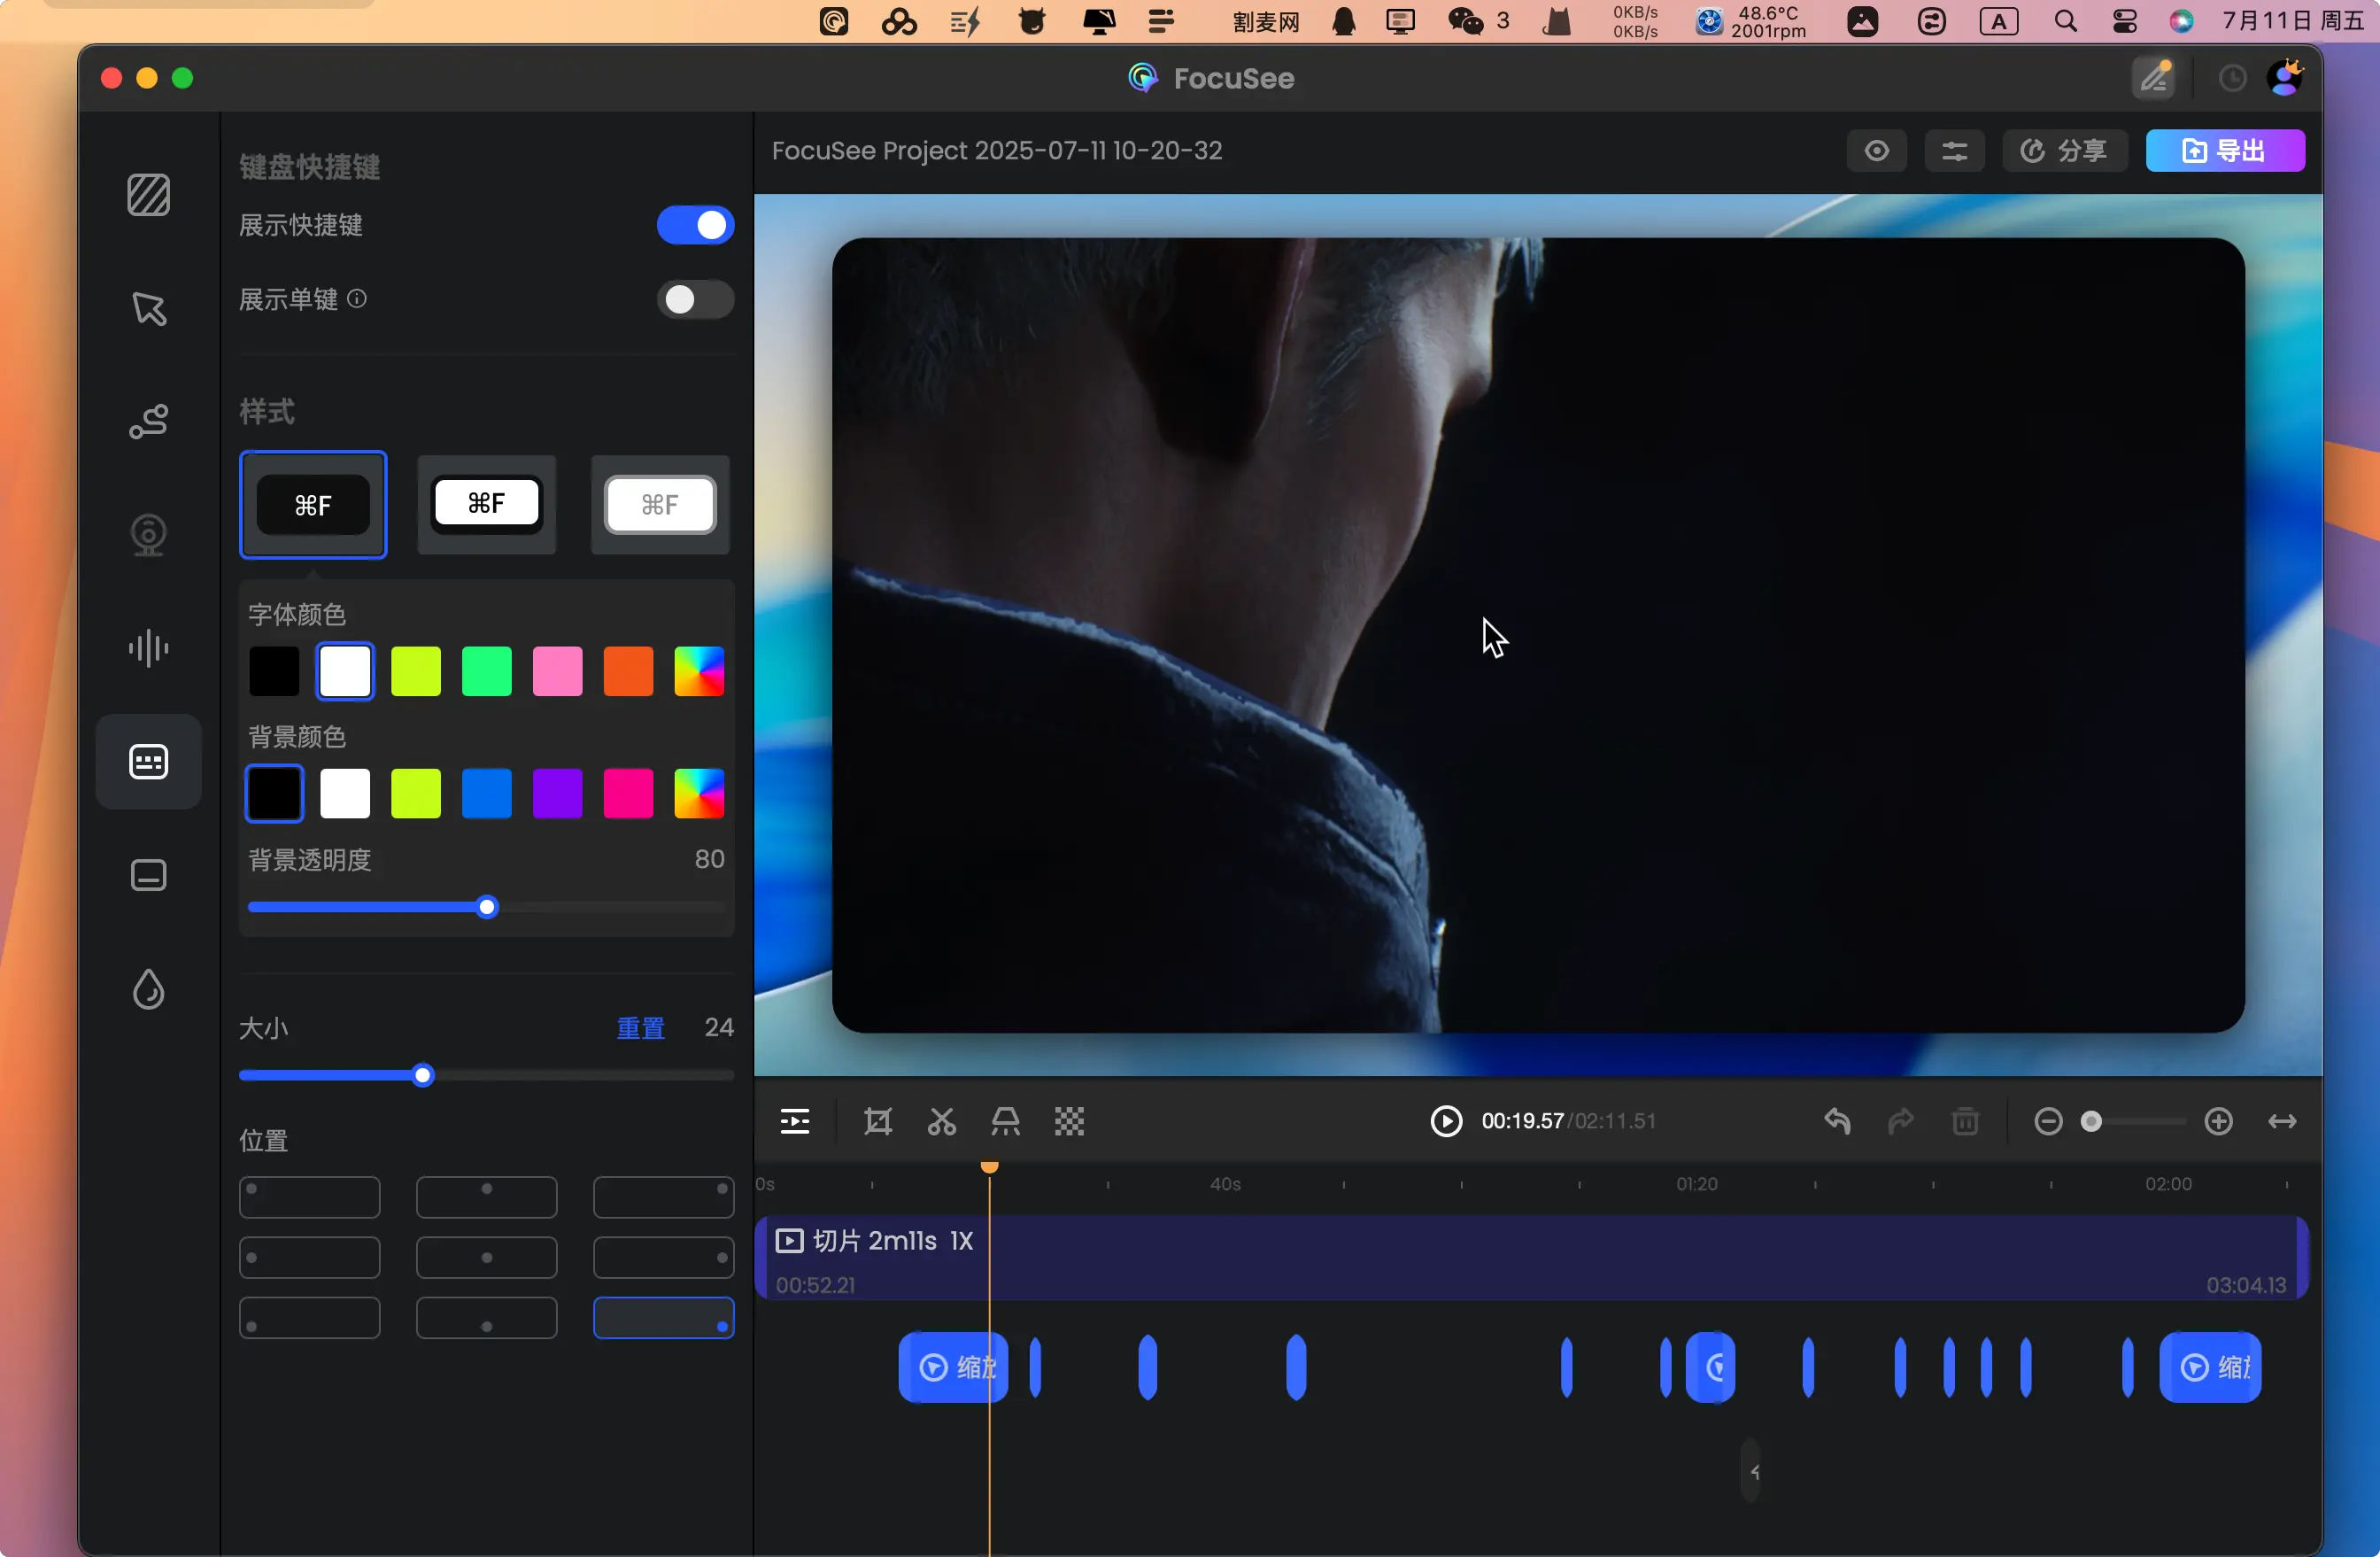Expand the timeline track list icon
This screenshot has height=1557, width=2380.
[795, 1121]
